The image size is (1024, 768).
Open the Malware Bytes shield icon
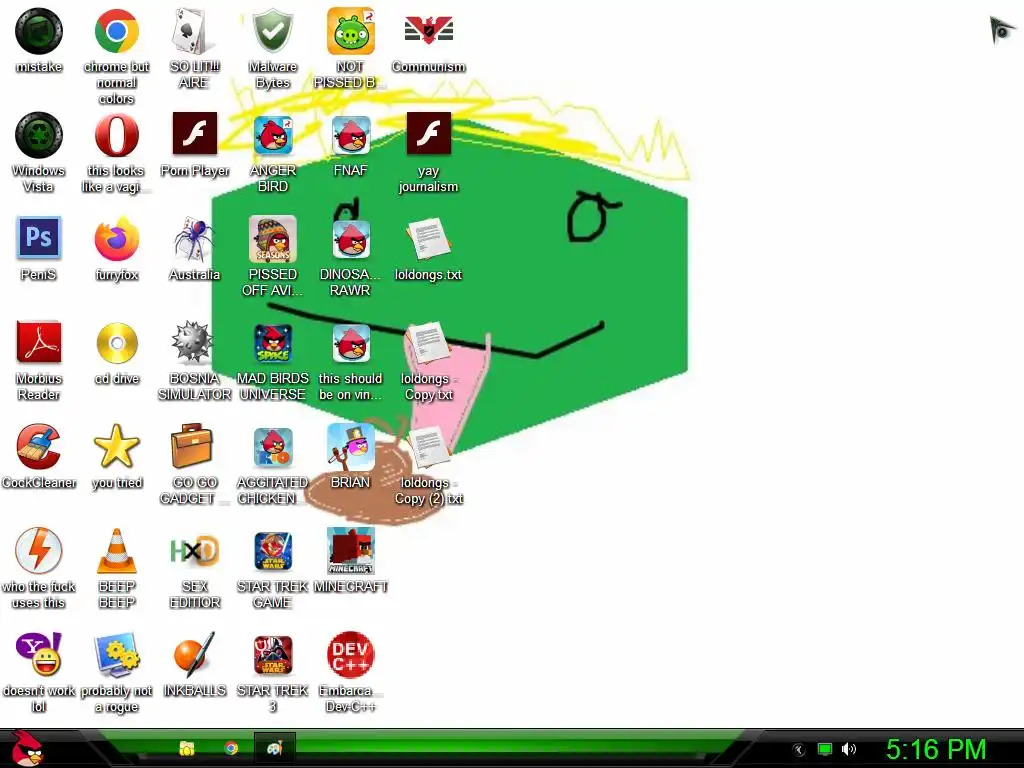tap(272, 31)
